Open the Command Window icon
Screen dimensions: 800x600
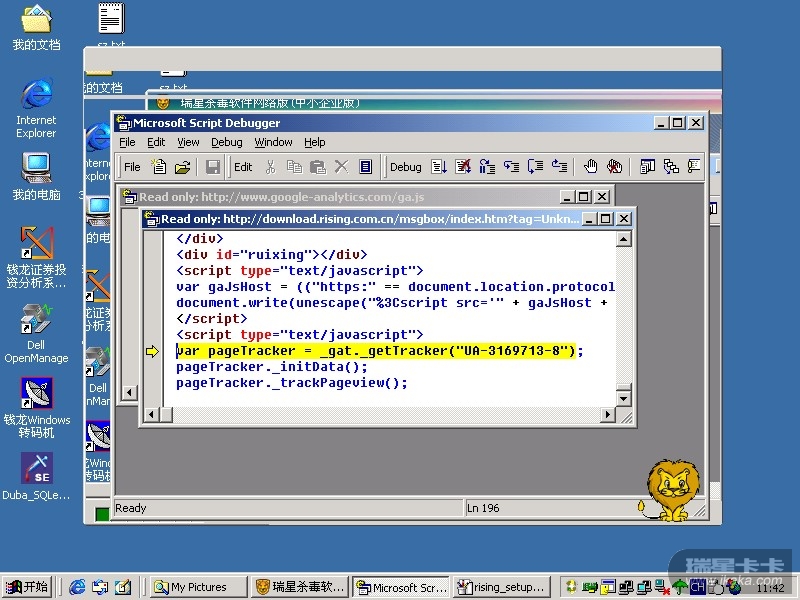click(694, 166)
